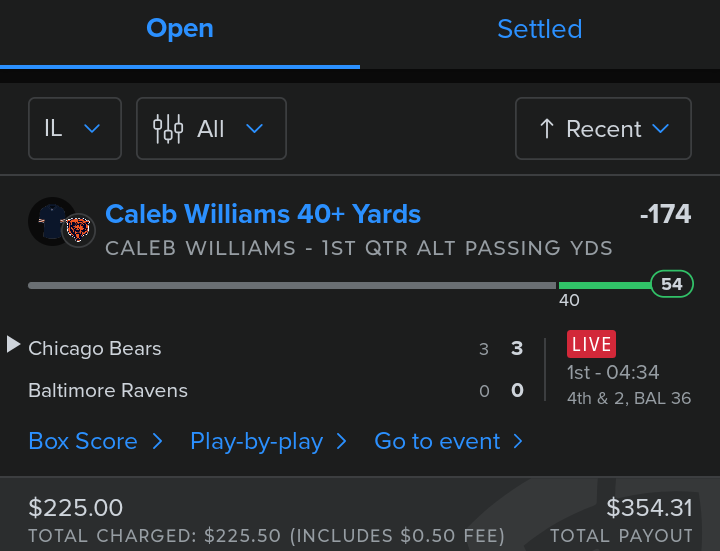The width and height of the screenshot is (720, 551).
Task: Click the Baltimore Ravens team row
Action: [108, 390]
